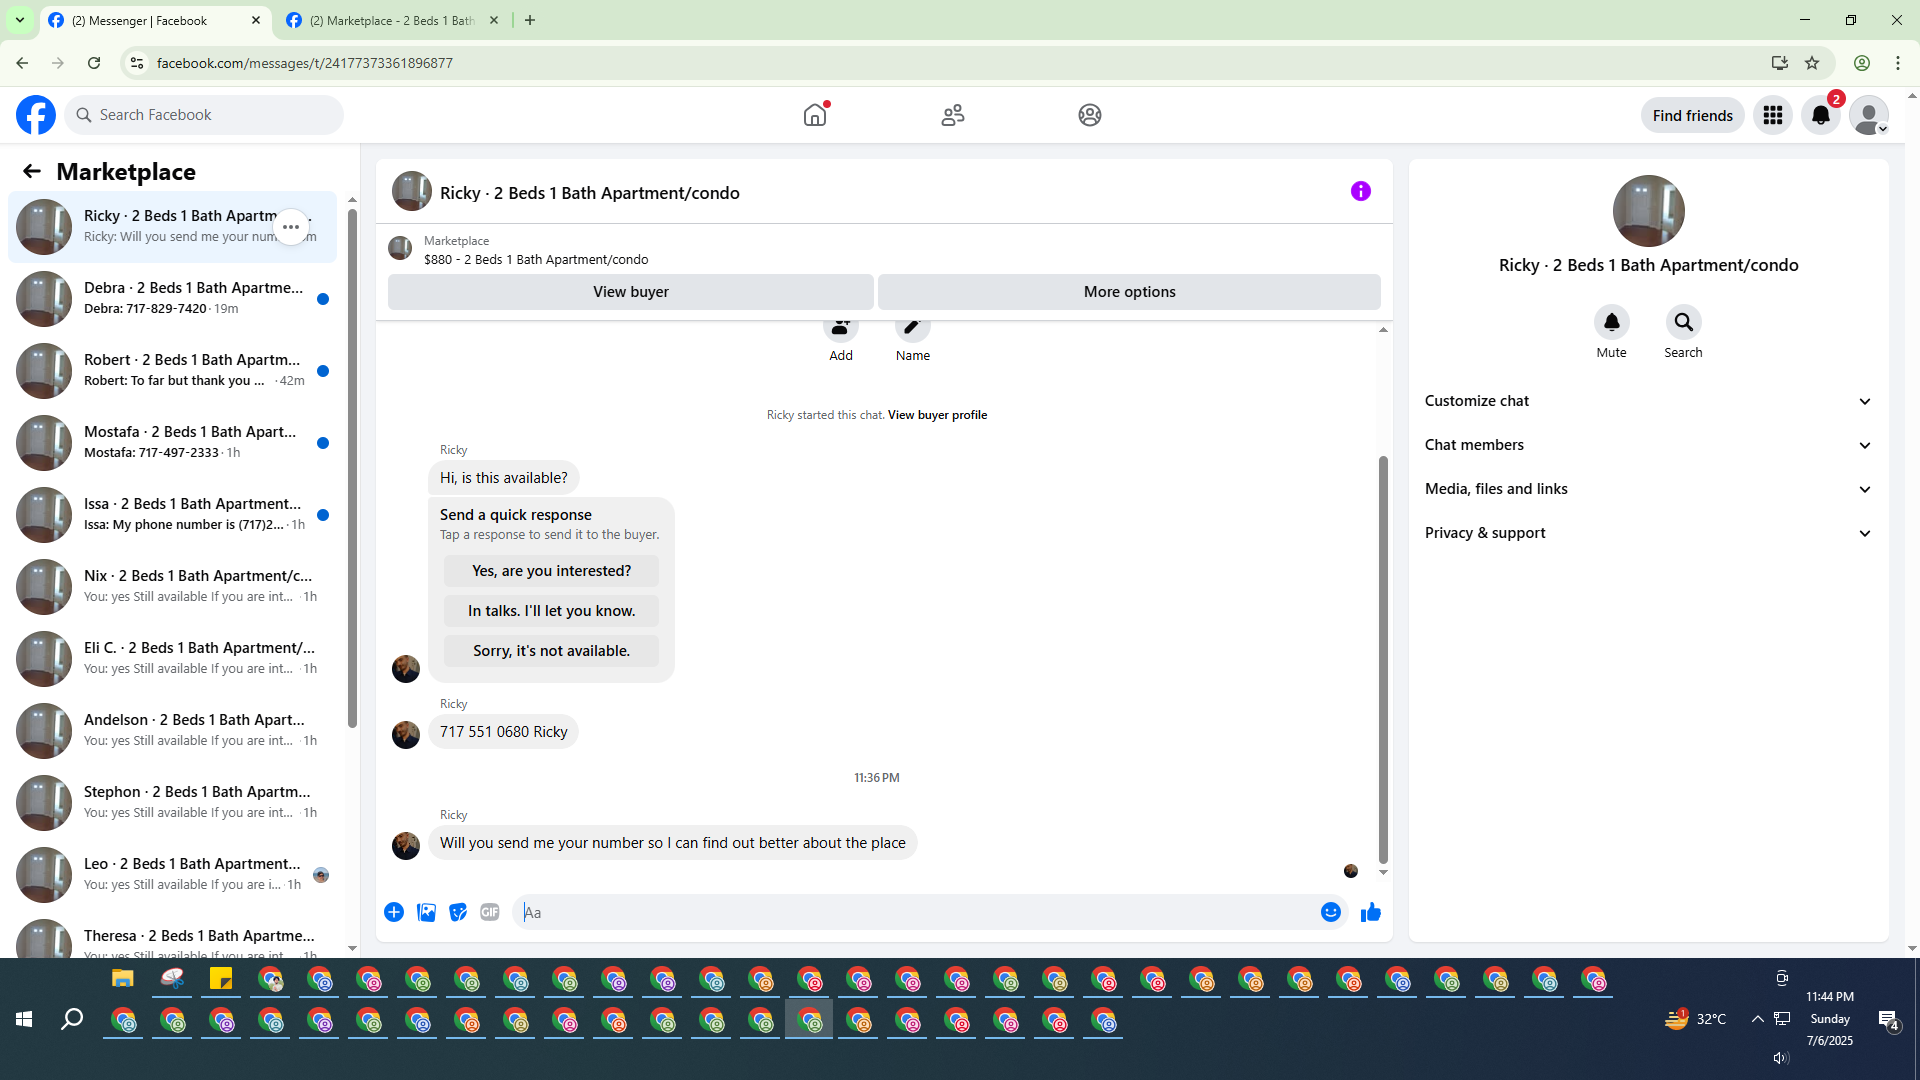Switch to the Marketplace browser tab

pyautogui.click(x=392, y=20)
